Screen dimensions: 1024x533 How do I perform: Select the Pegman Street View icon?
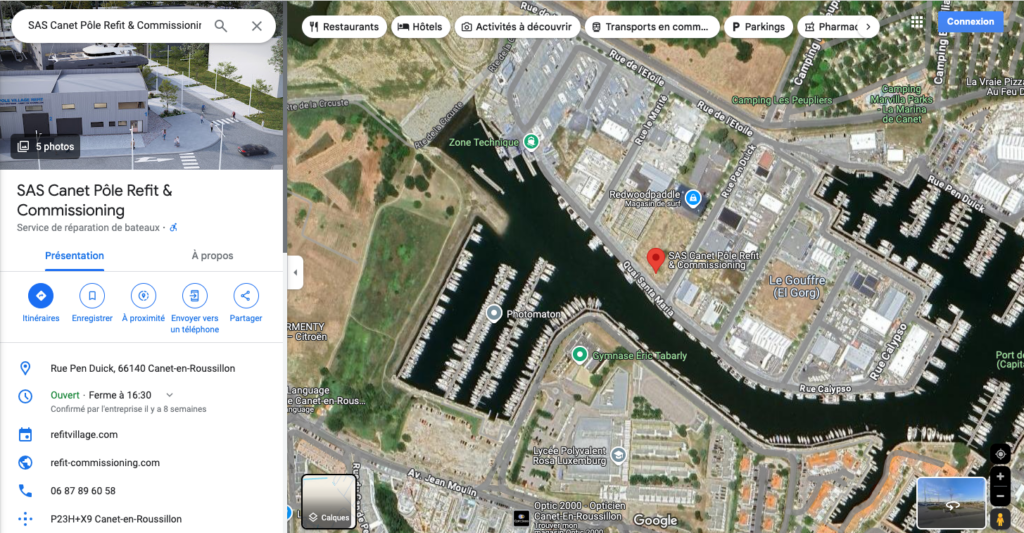coord(999,519)
